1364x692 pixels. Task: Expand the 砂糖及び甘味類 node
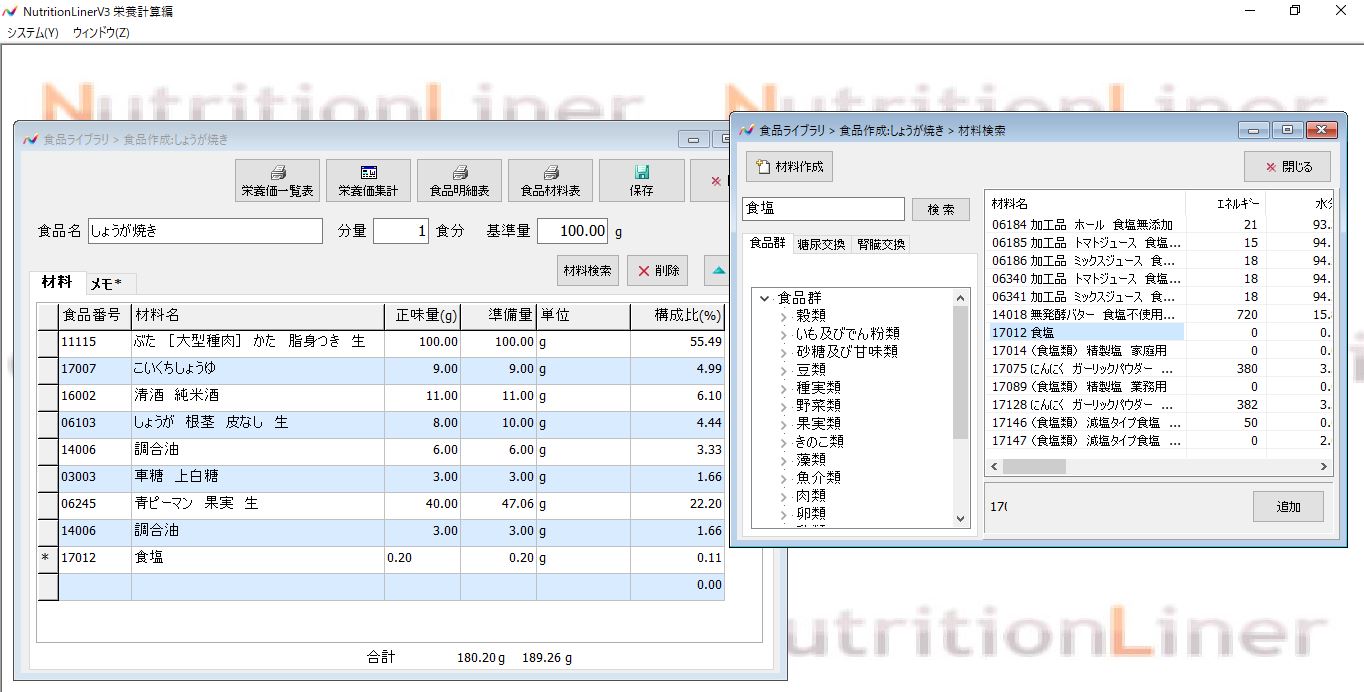pos(784,352)
